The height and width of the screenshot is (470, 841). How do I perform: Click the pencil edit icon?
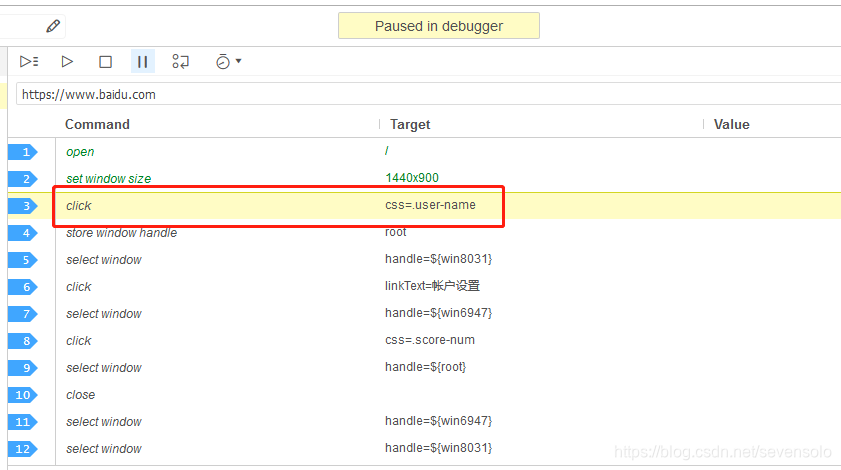(x=53, y=26)
